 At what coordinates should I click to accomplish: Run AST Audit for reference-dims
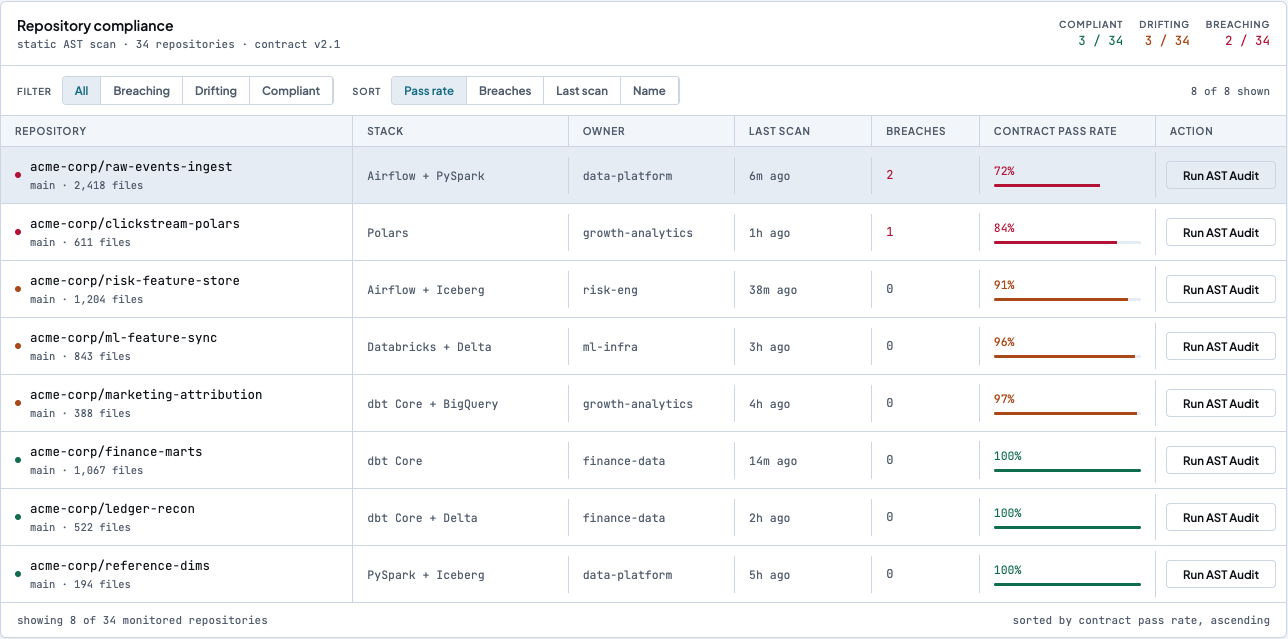click(1221, 574)
